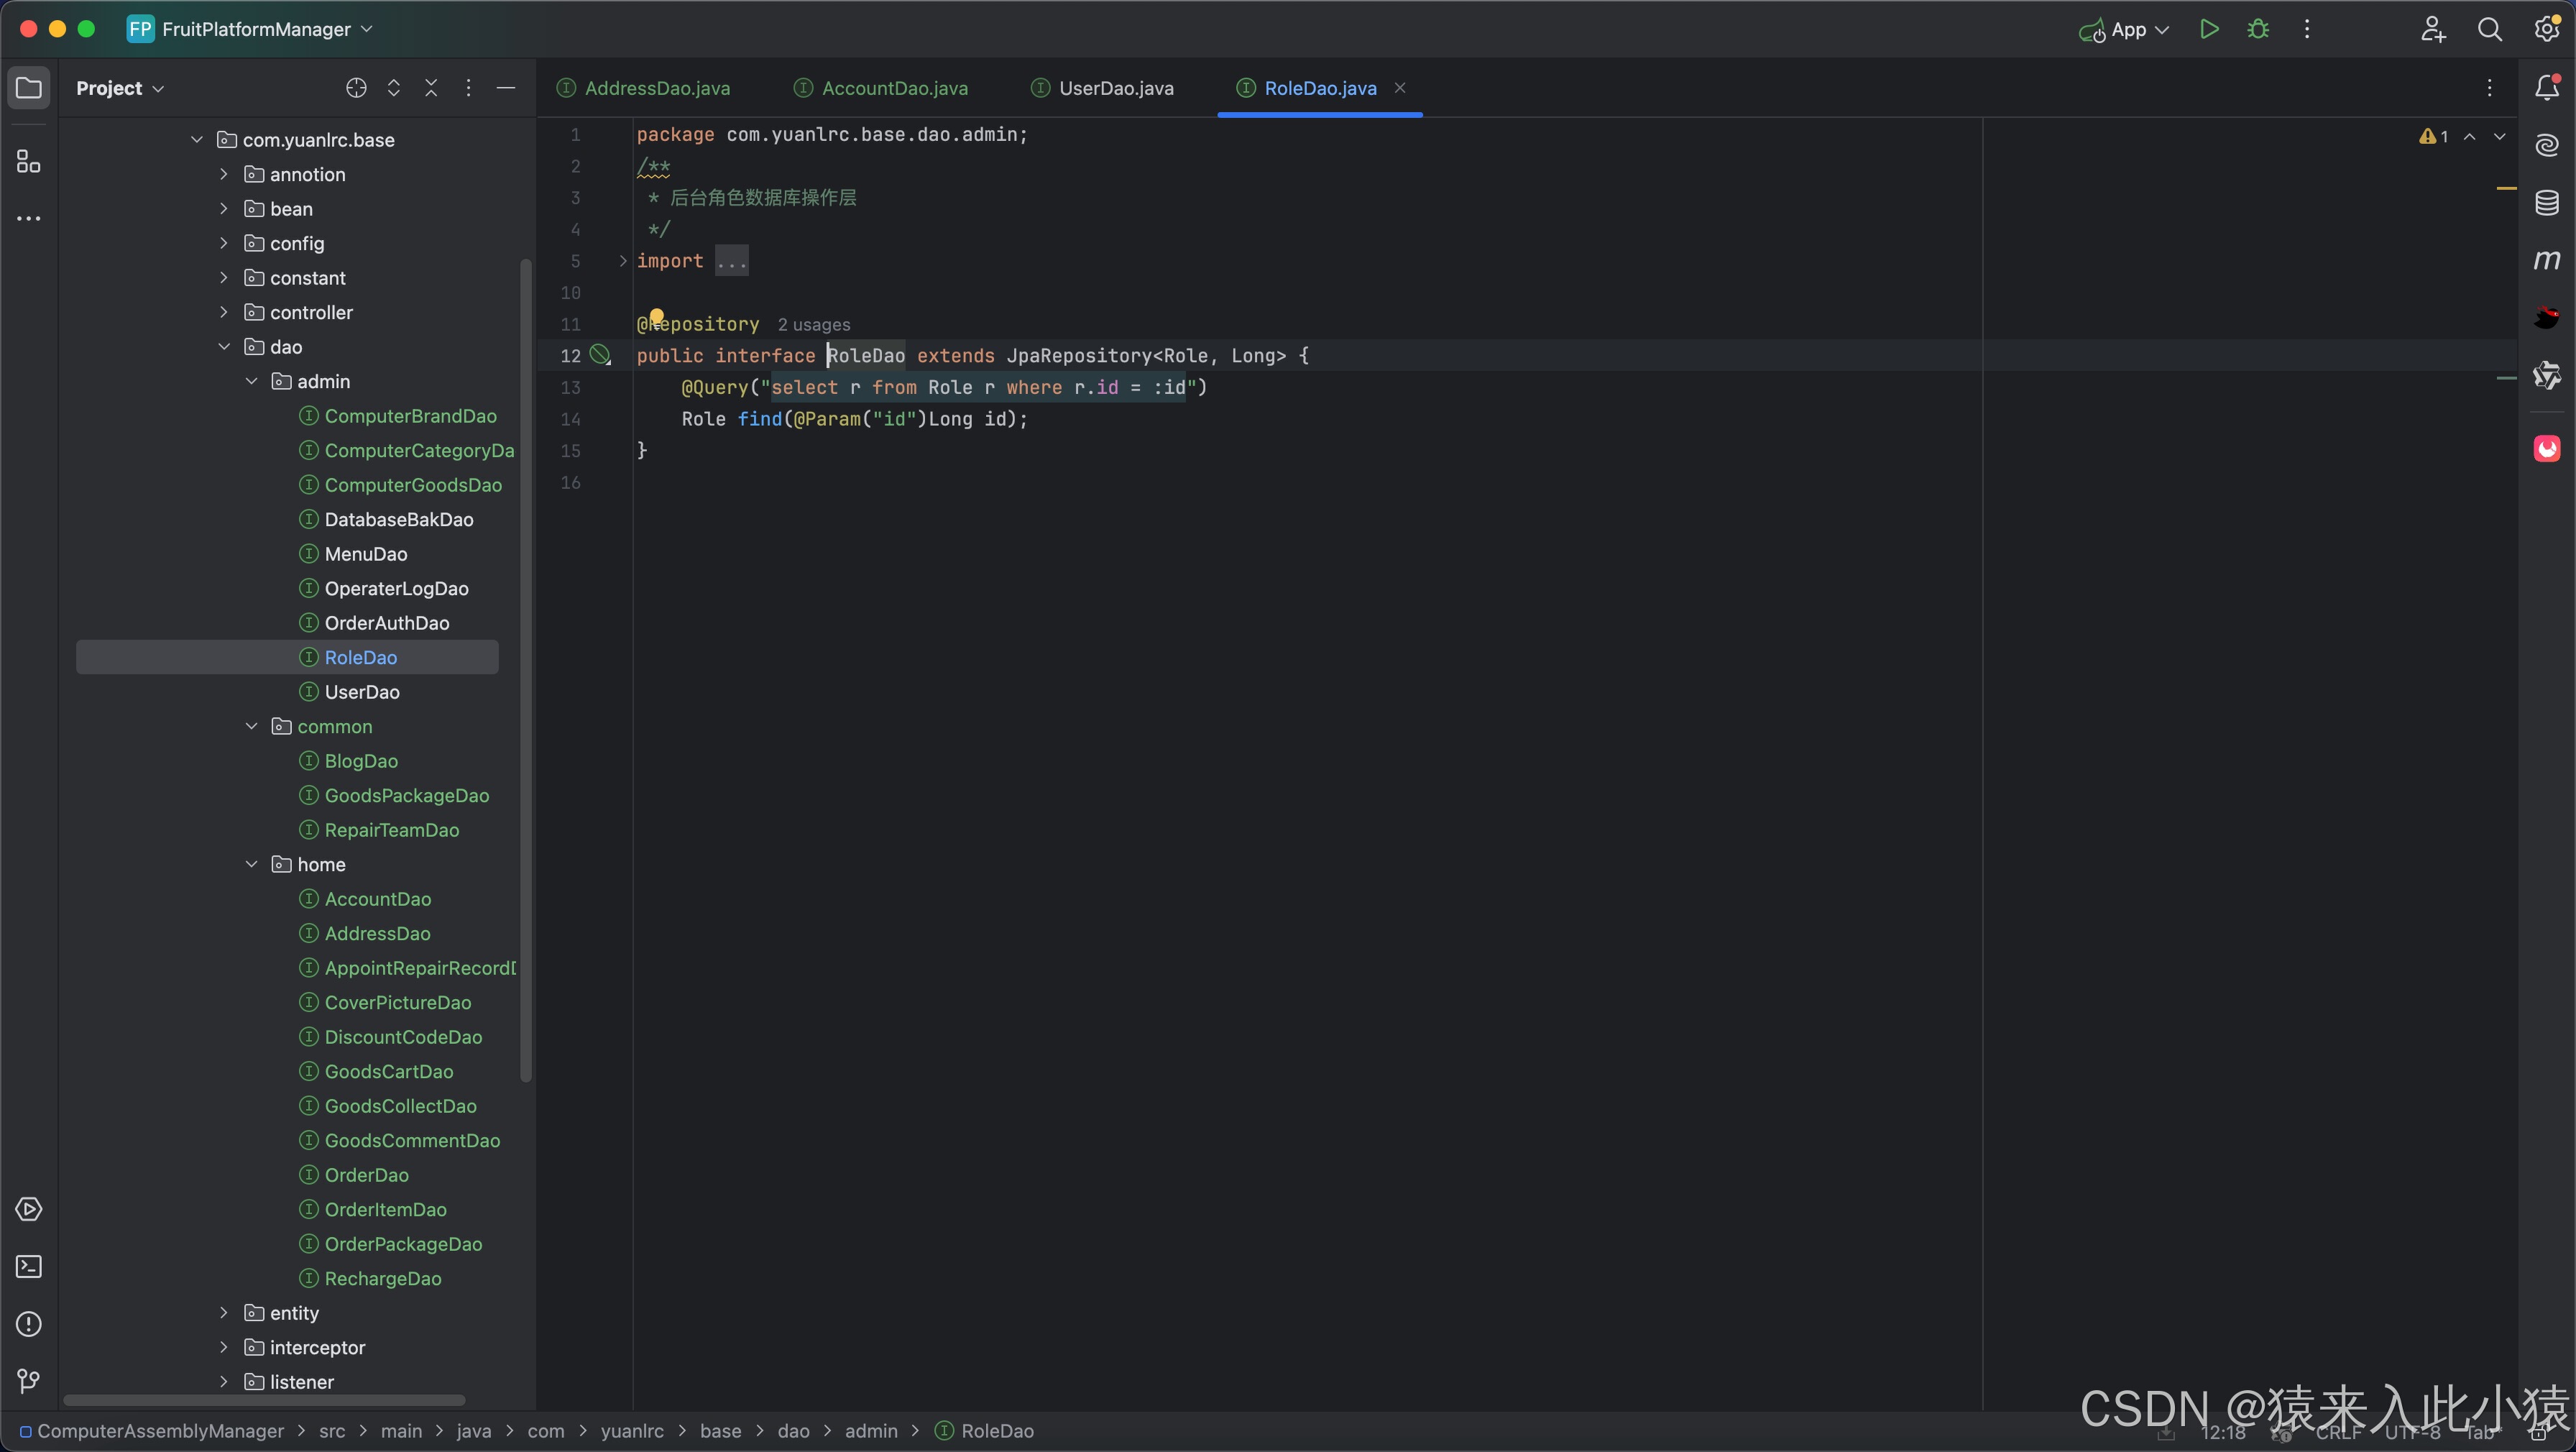This screenshot has width=2576, height=1452.
Task: Click line 13 @Query code line
Action: click(944, 387)
